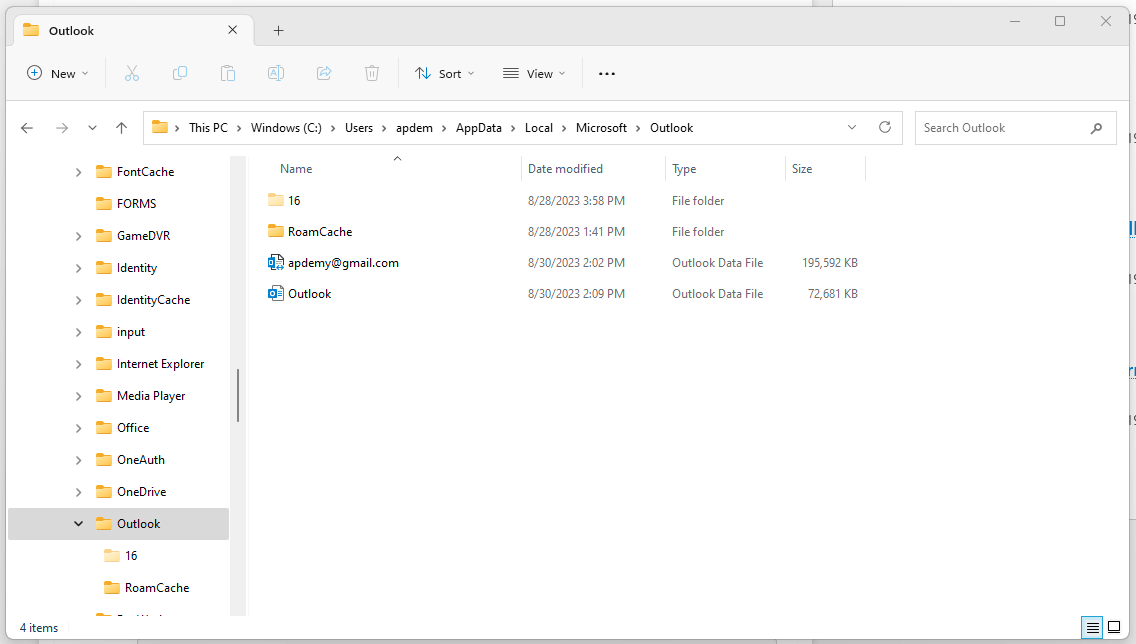Expand the Media Player tree folder
The height and width of the screenshot is (644, 1136).
(78, 396)
